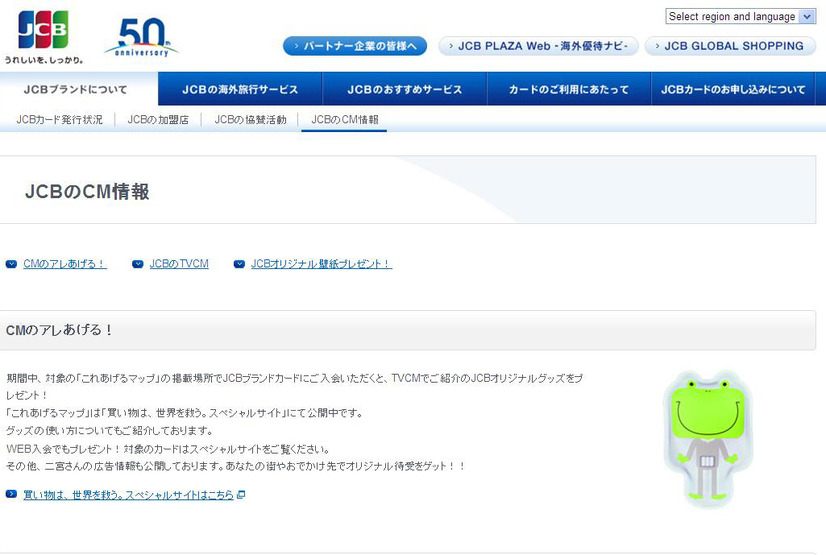Open the JCBのCM情報 sub-tab
This screenshot has height=555, width=826.
(345, 120)
